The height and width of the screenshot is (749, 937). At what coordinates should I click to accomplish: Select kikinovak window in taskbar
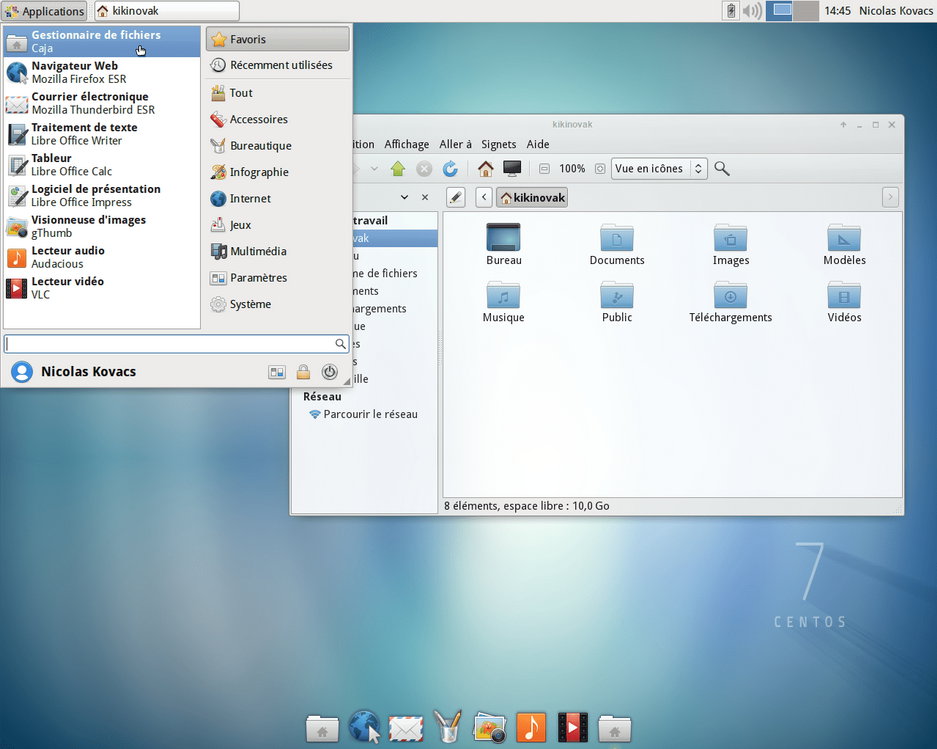coord(167,11)
